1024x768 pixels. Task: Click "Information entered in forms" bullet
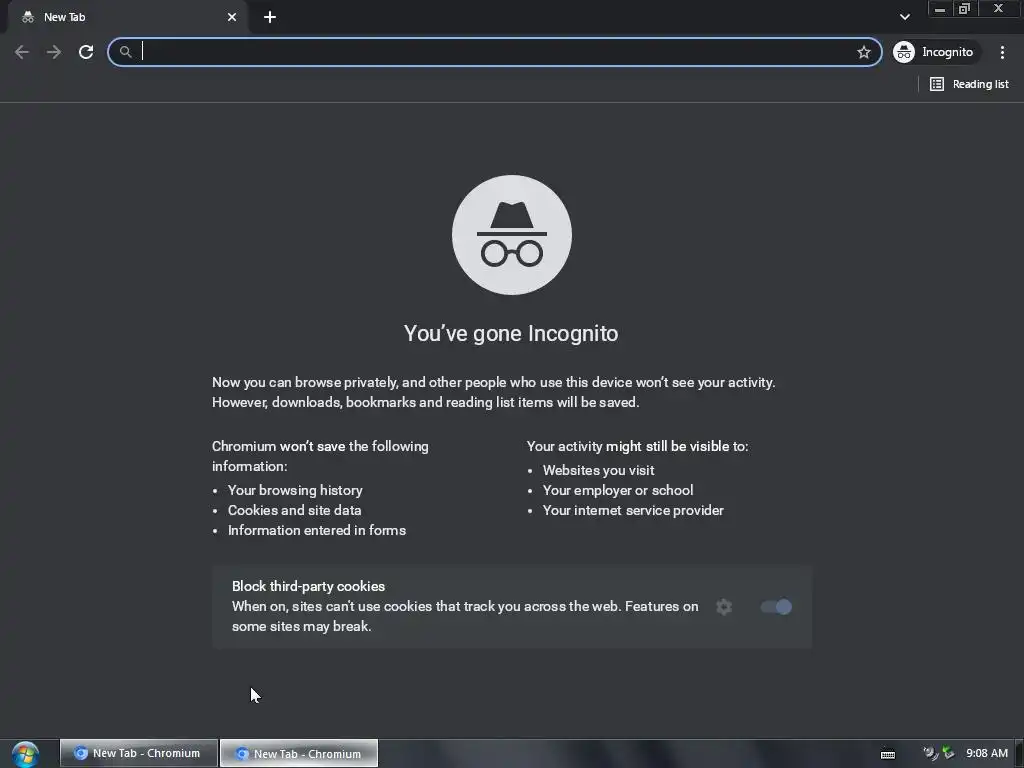317,530
